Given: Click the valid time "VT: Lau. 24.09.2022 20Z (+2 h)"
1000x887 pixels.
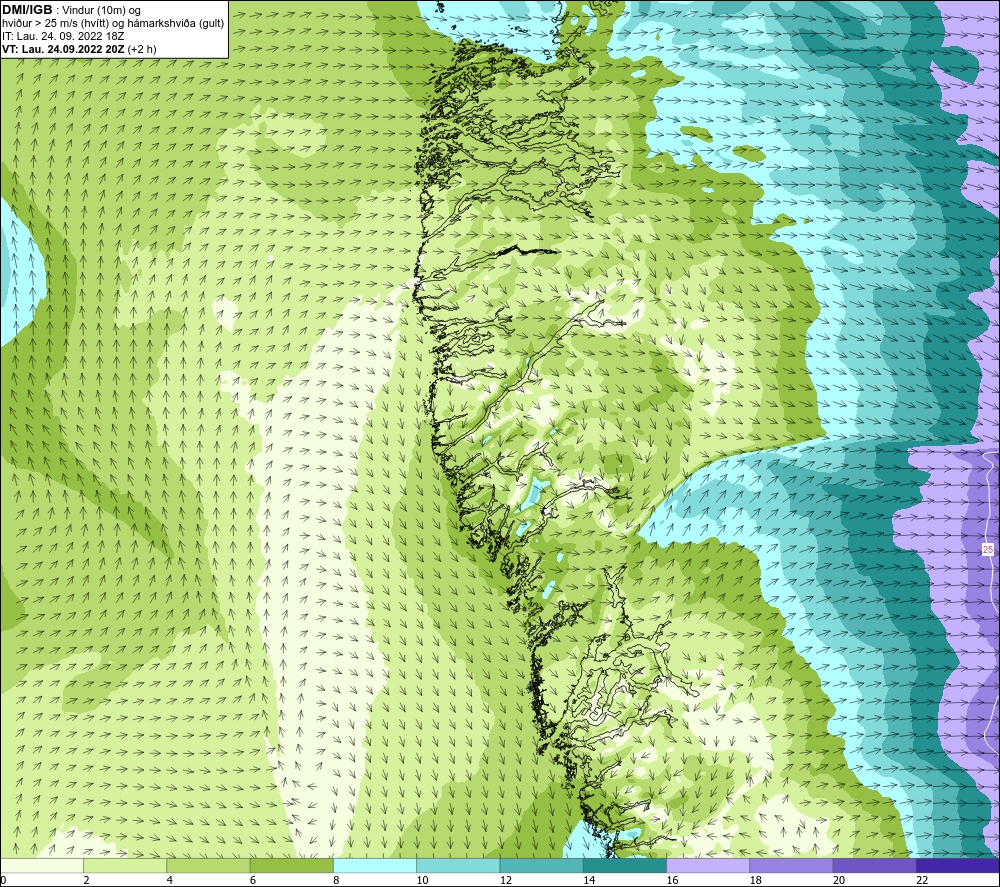Looking at the screenshot, I should 79,49.
